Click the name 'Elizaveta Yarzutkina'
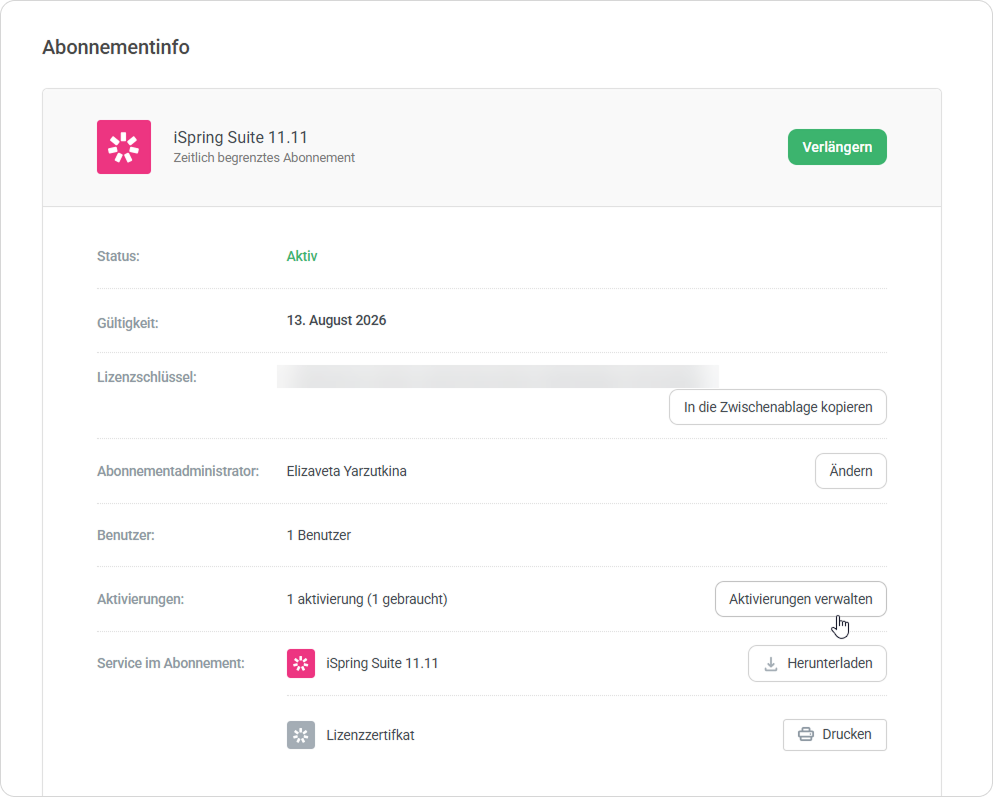The width and height of the screenshot is (993, 797). click(346, 471)
